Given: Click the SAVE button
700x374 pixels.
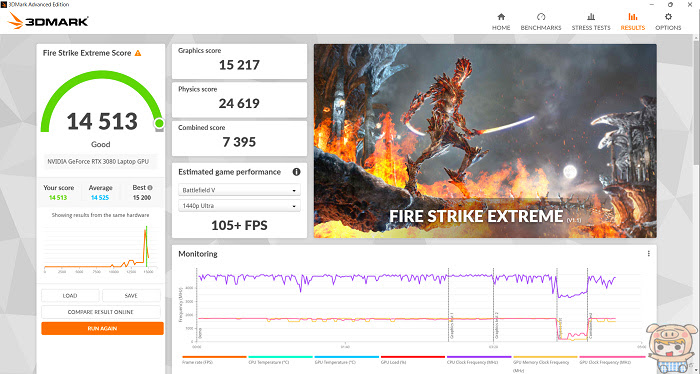Looking at the screenshot, I should click(131, 295).
